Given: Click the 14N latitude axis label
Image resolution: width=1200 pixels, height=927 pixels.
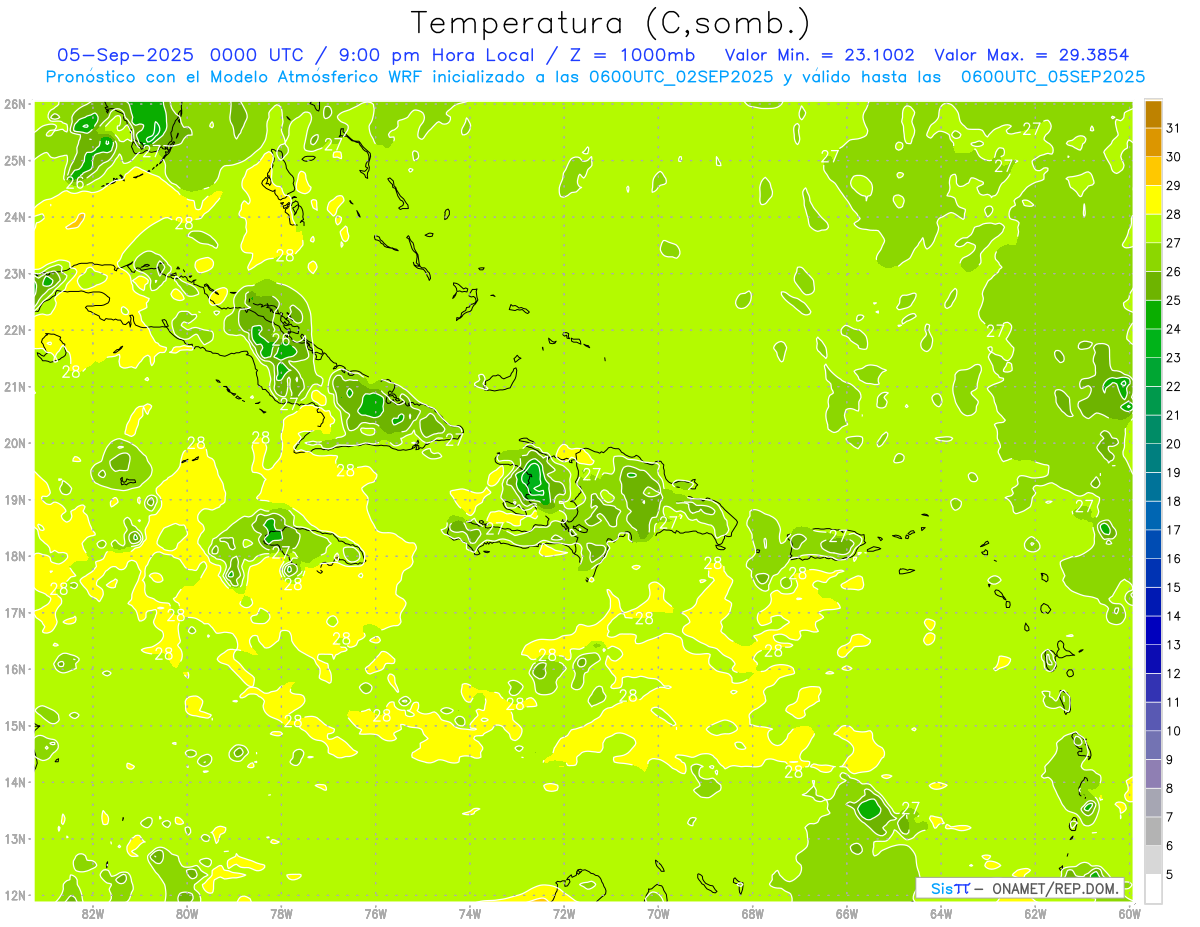Looking at the screenshot, I should click(15, 782).
